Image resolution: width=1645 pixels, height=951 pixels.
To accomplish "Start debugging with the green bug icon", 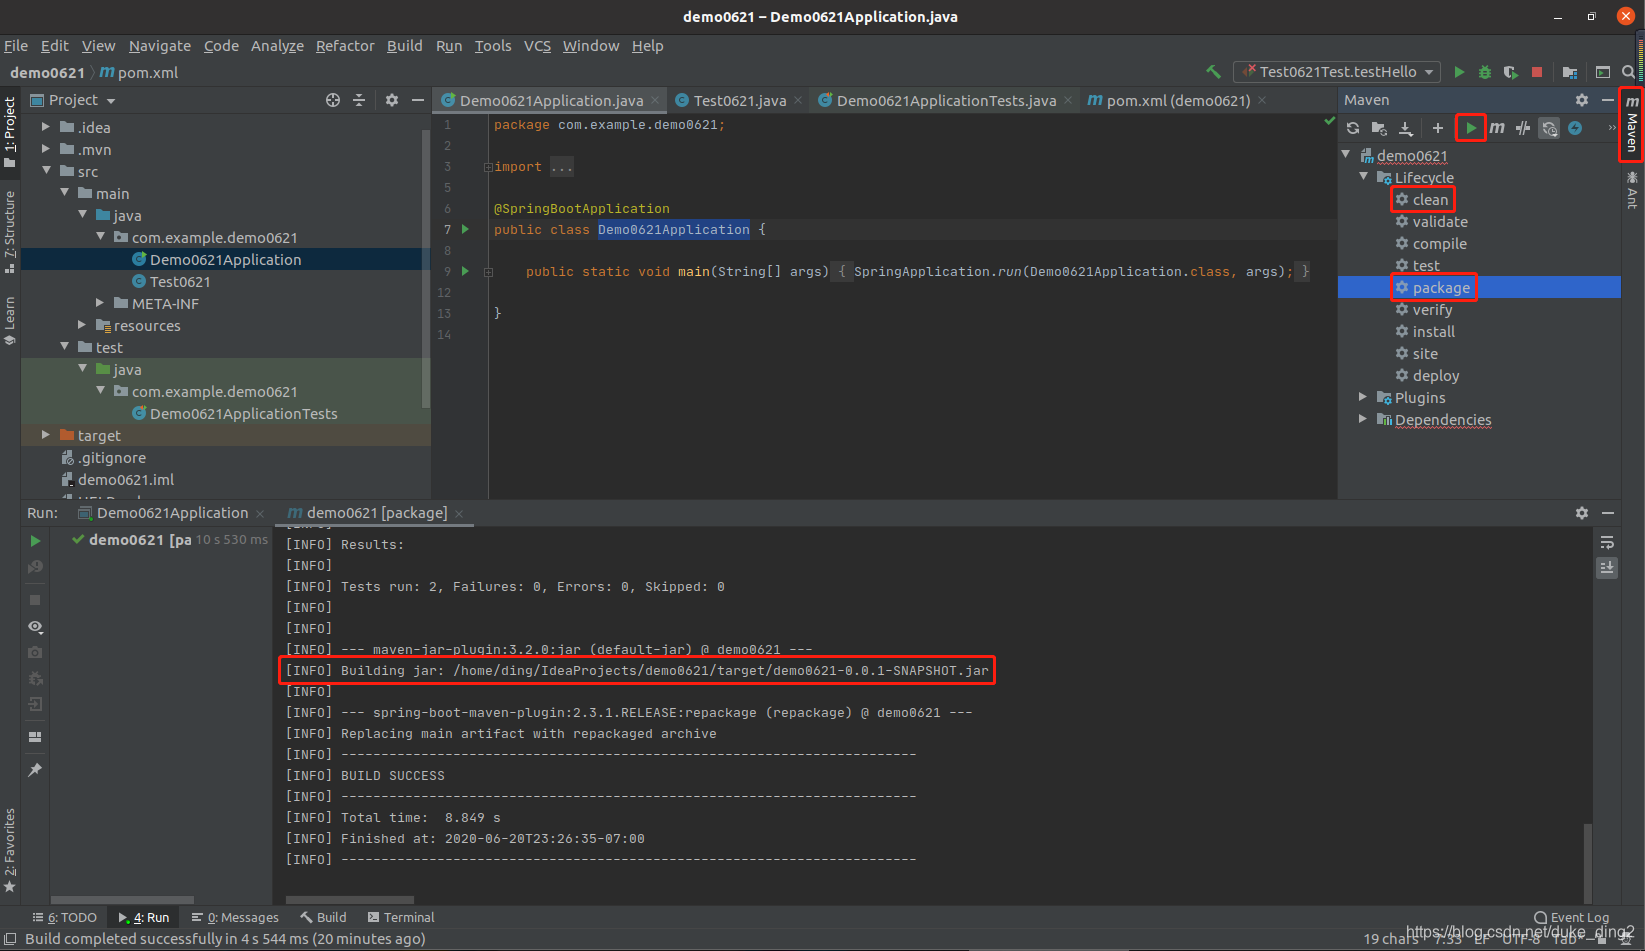I will 1485,72.
